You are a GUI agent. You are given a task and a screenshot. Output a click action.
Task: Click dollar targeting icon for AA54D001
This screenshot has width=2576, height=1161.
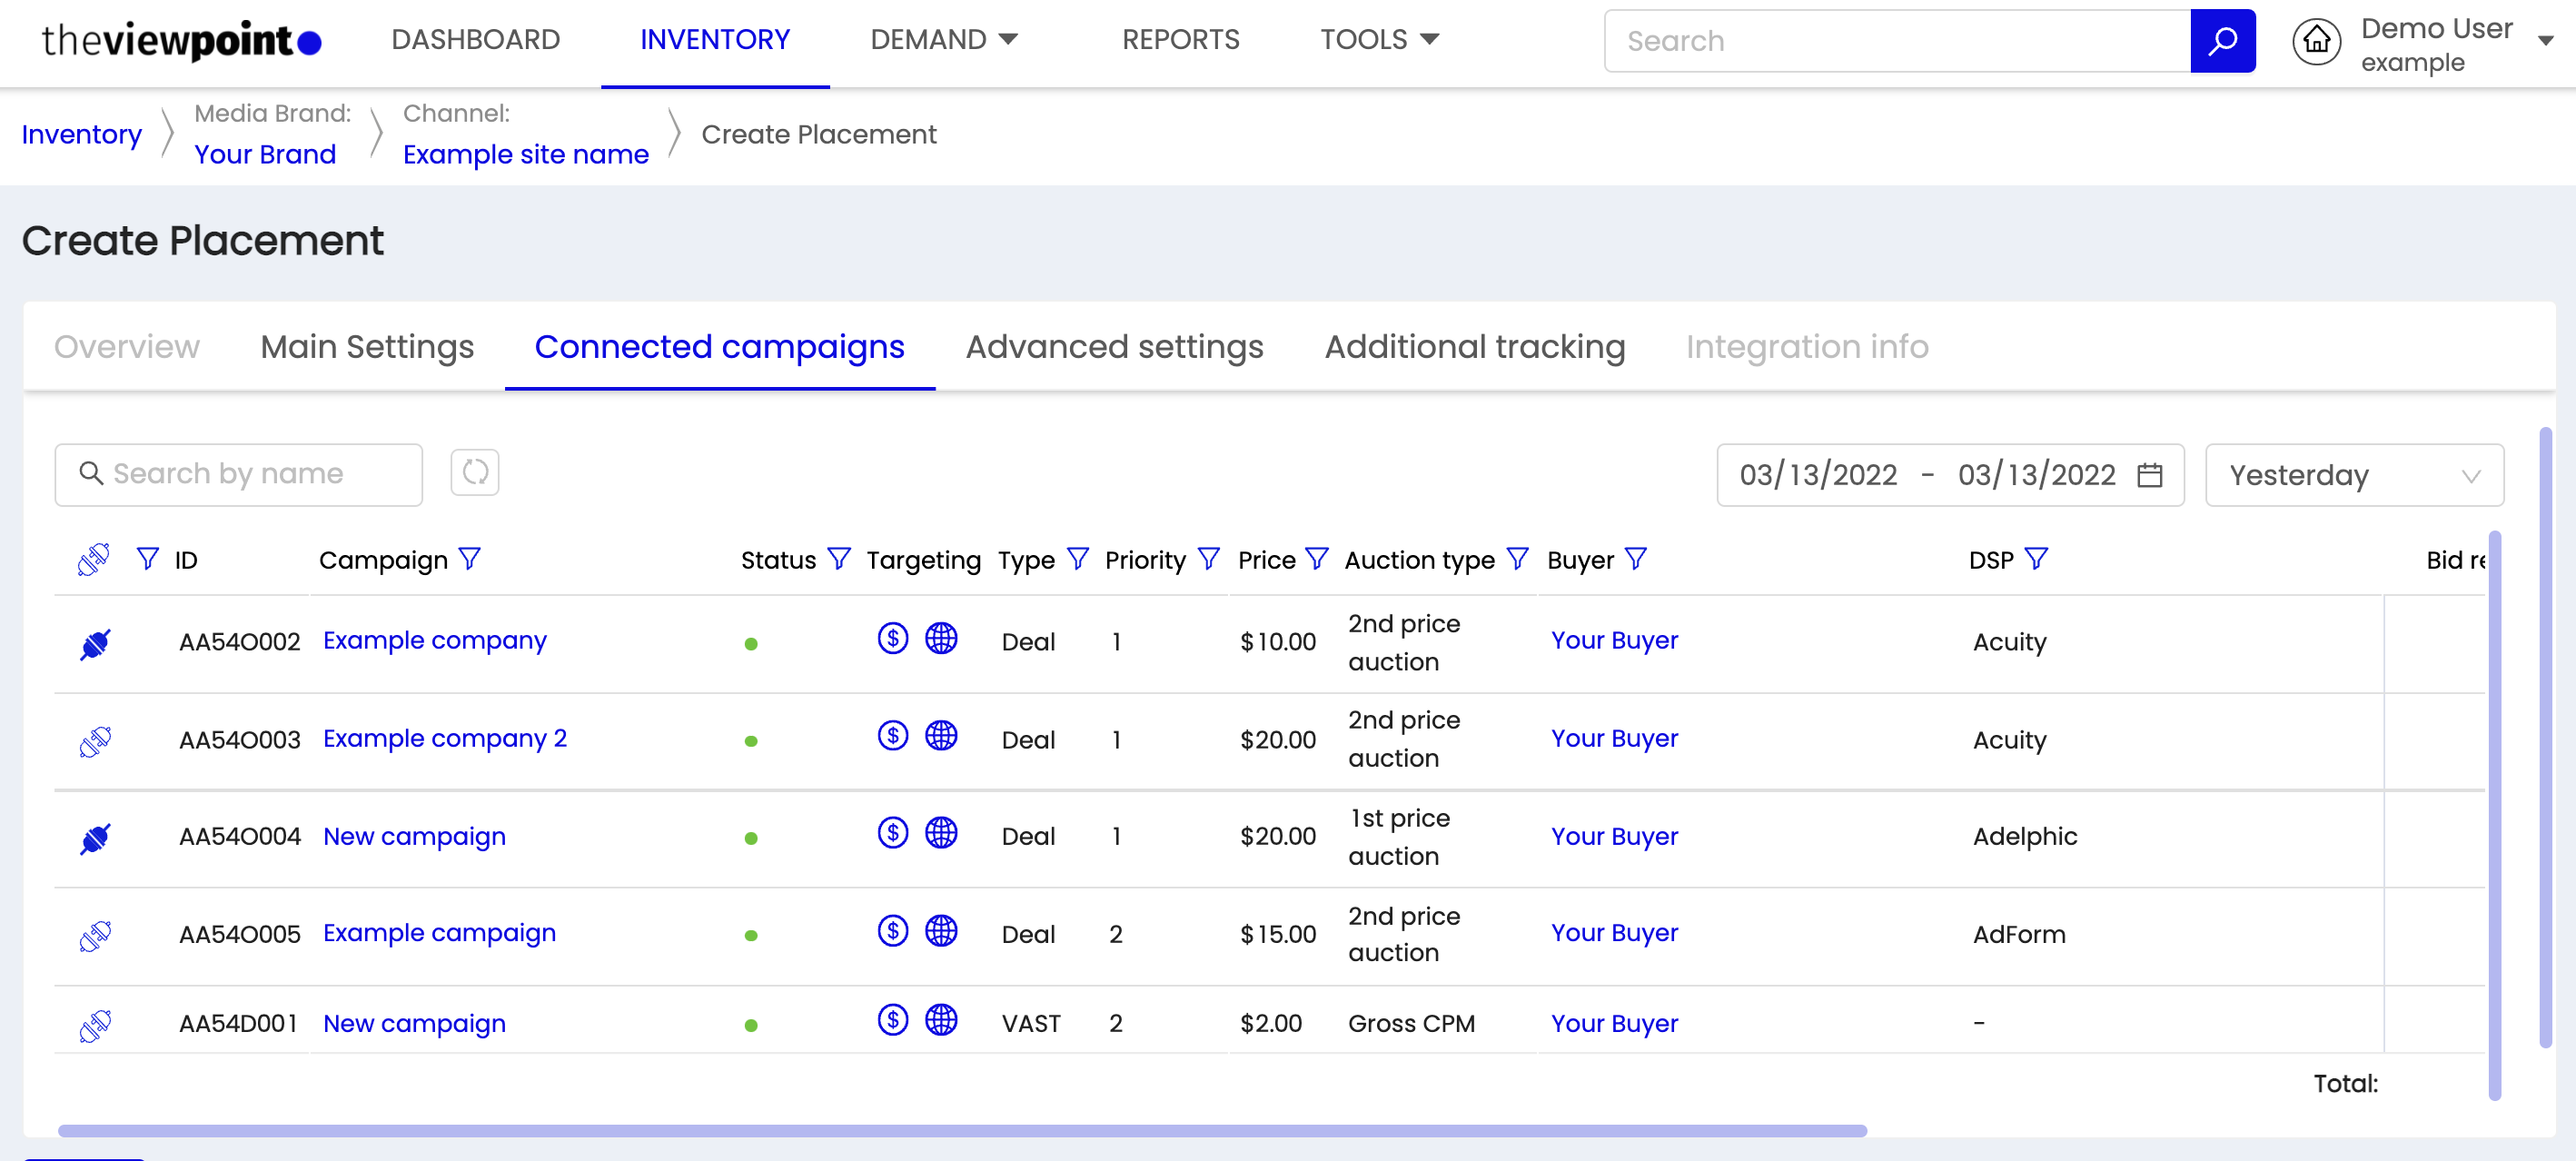pos(892,1020)
